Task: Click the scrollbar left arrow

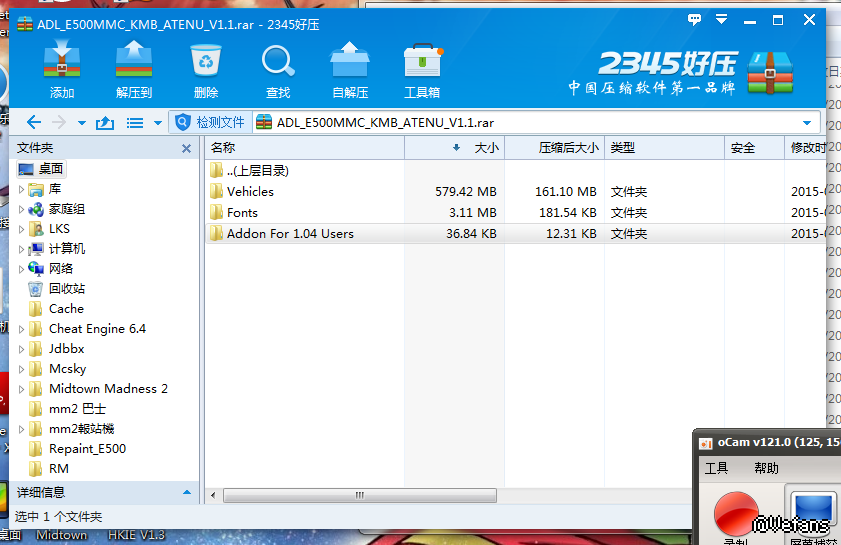Action: [x=213, y=495]
